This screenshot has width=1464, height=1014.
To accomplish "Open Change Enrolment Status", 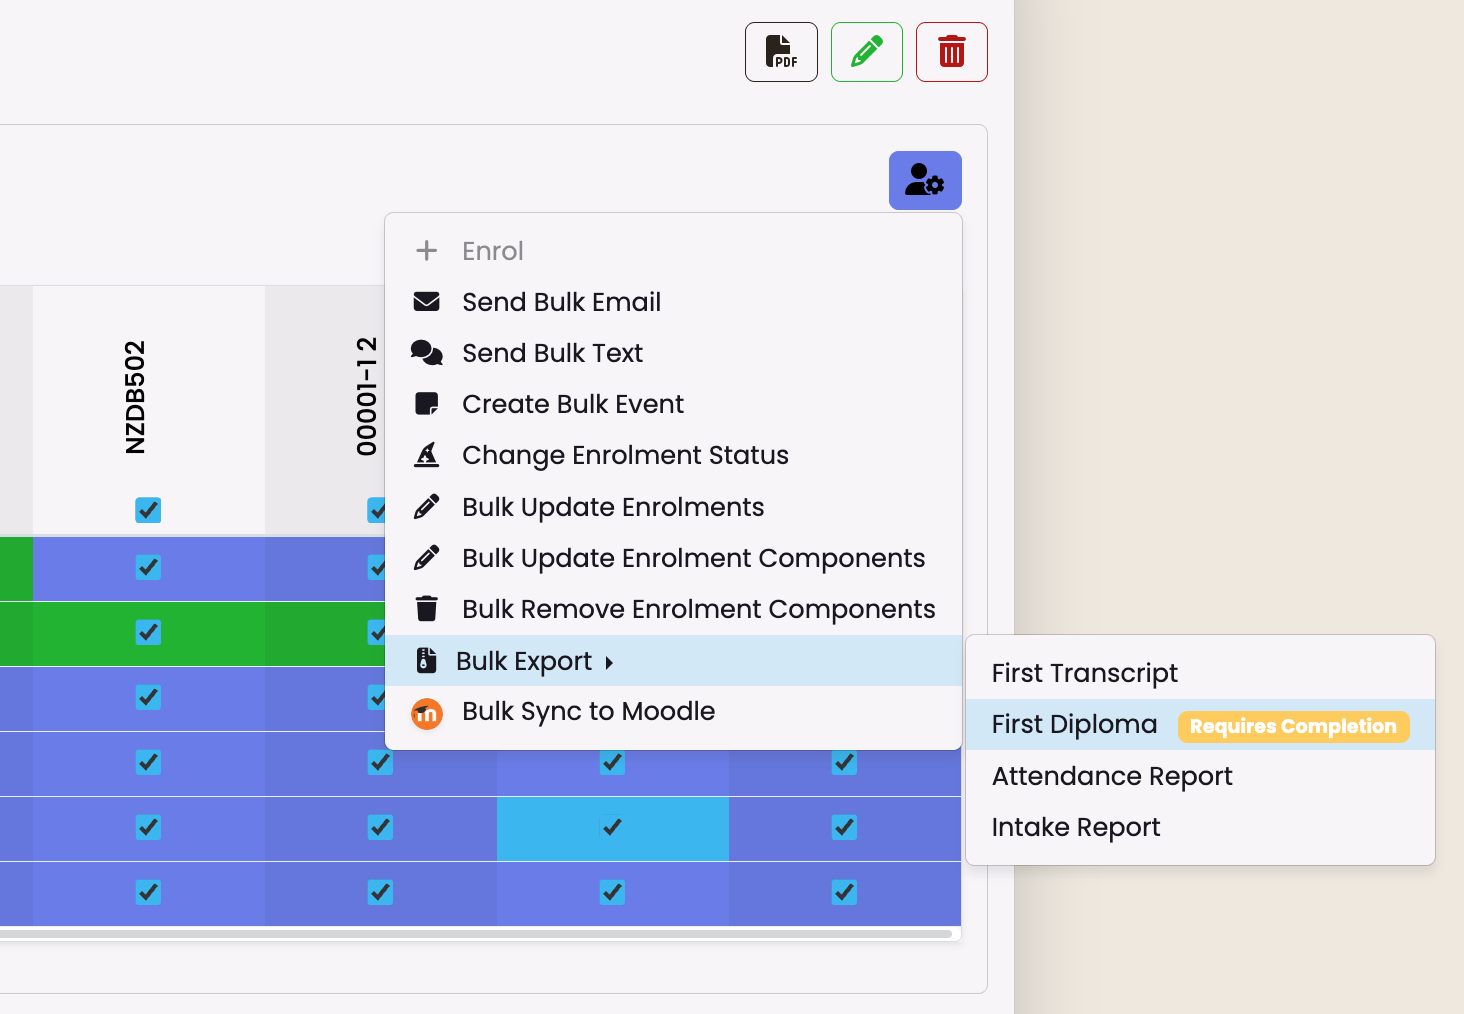I will [x=673, y=454].
